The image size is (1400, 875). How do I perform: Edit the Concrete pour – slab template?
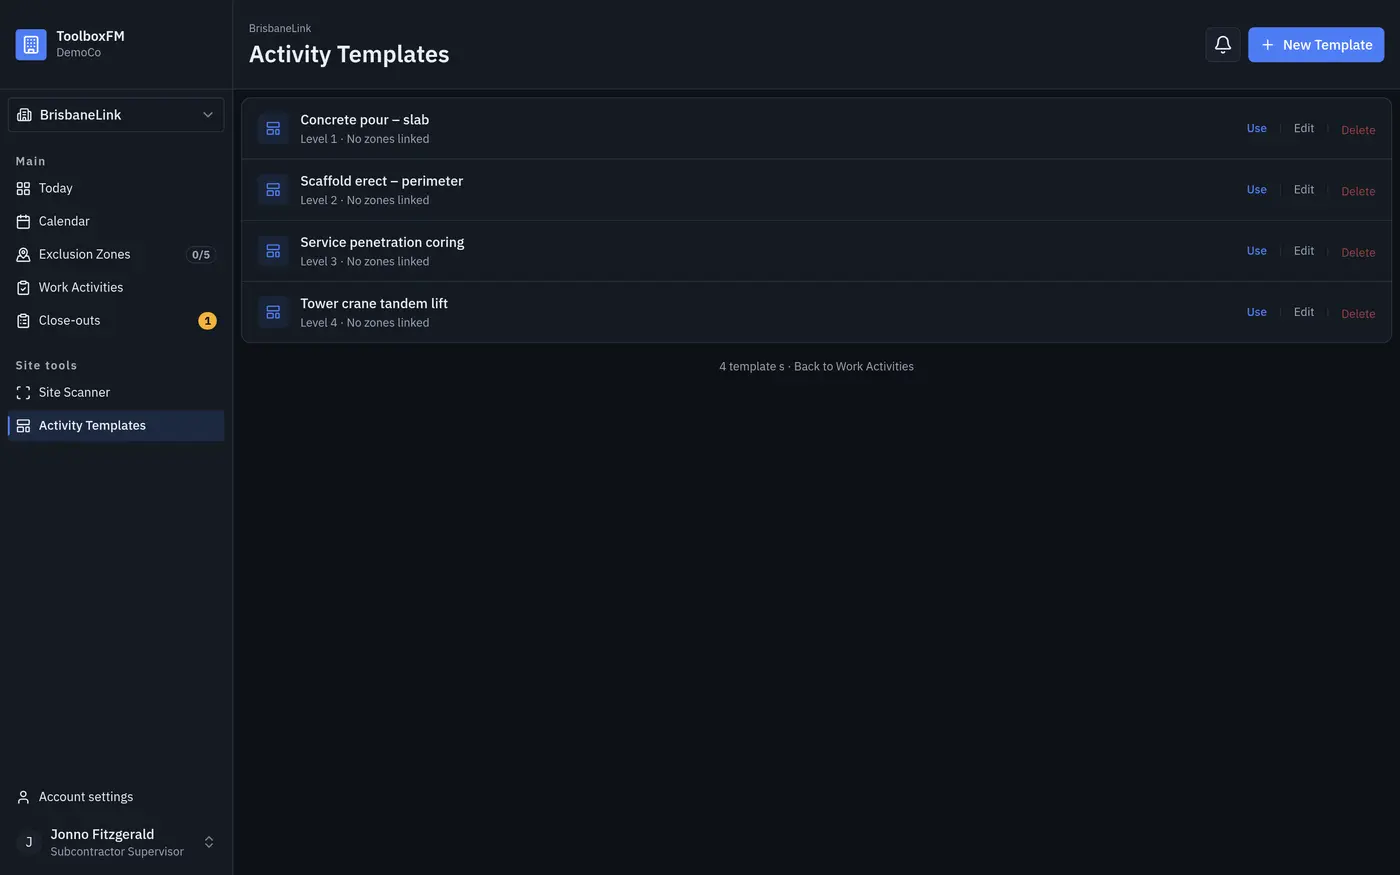pyautogui.click(x=1304, y=128)
